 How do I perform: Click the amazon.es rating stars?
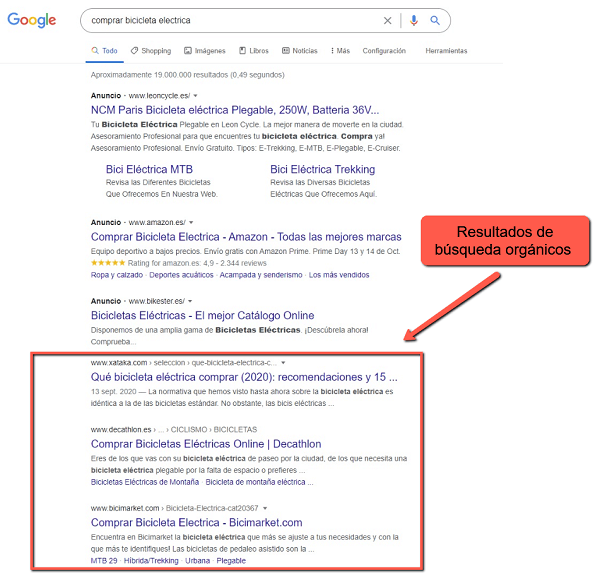coord(108,263)
